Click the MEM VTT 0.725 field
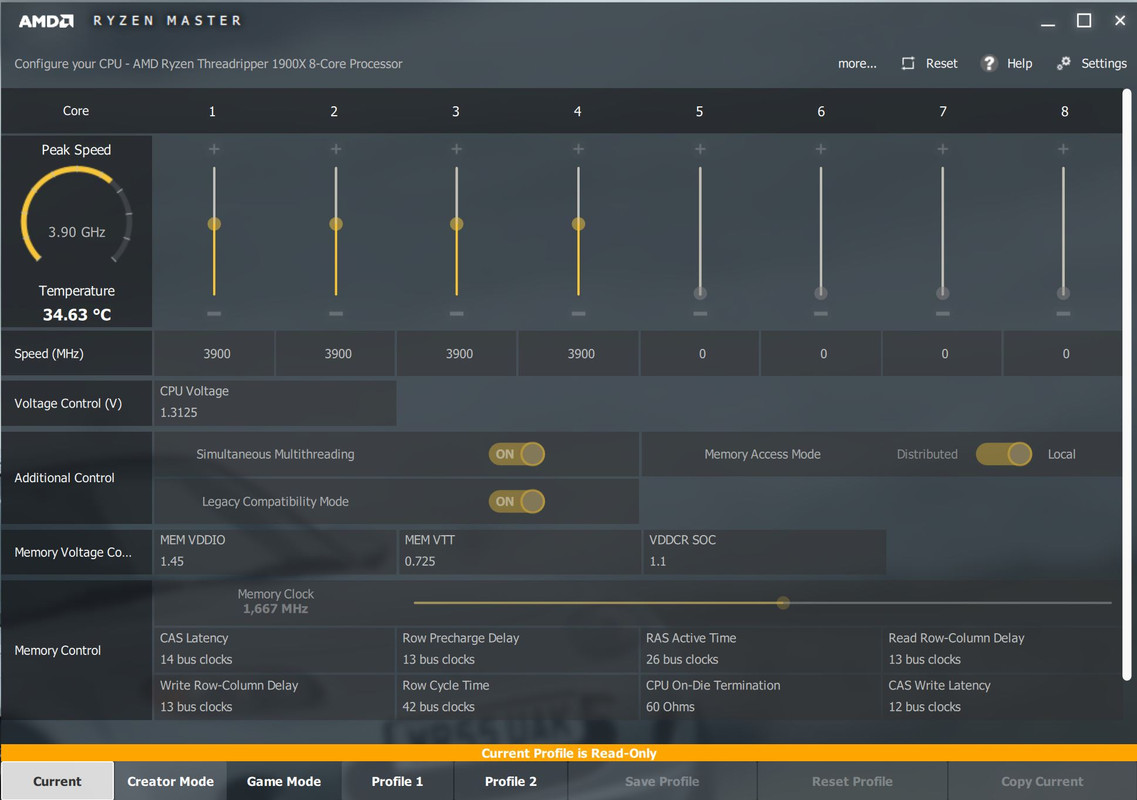Screen dimensions: 1137x800 (x=519, y=551)
